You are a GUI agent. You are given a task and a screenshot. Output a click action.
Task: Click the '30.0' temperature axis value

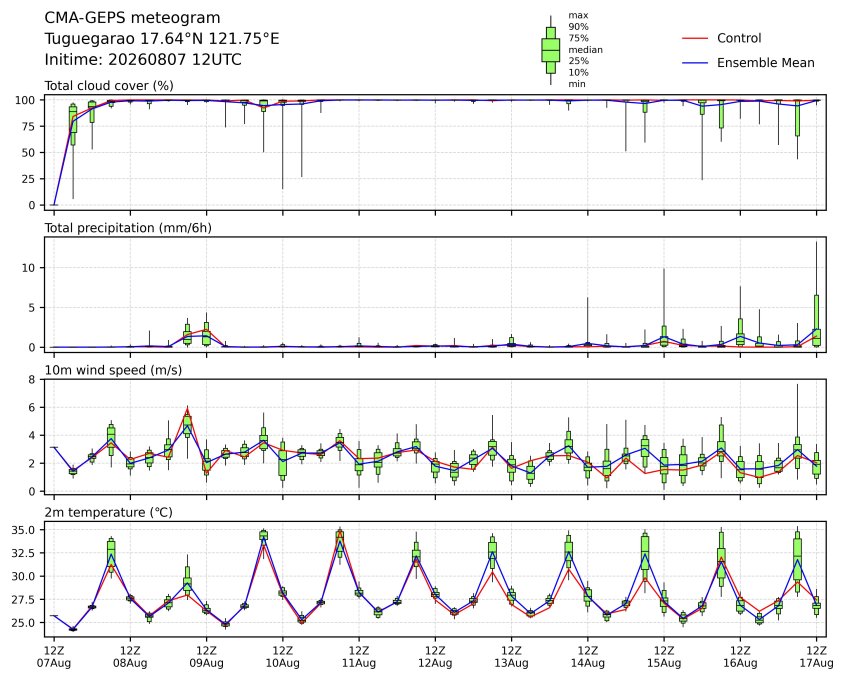click(x=24, y=577)
